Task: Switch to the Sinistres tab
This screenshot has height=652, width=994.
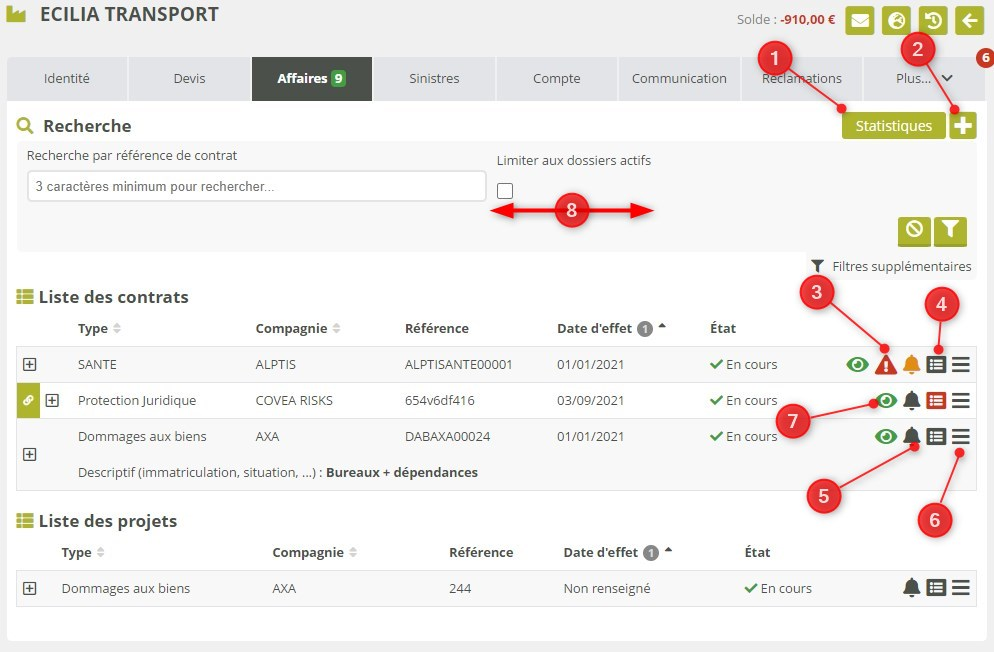Action: [x=434, y=79]
